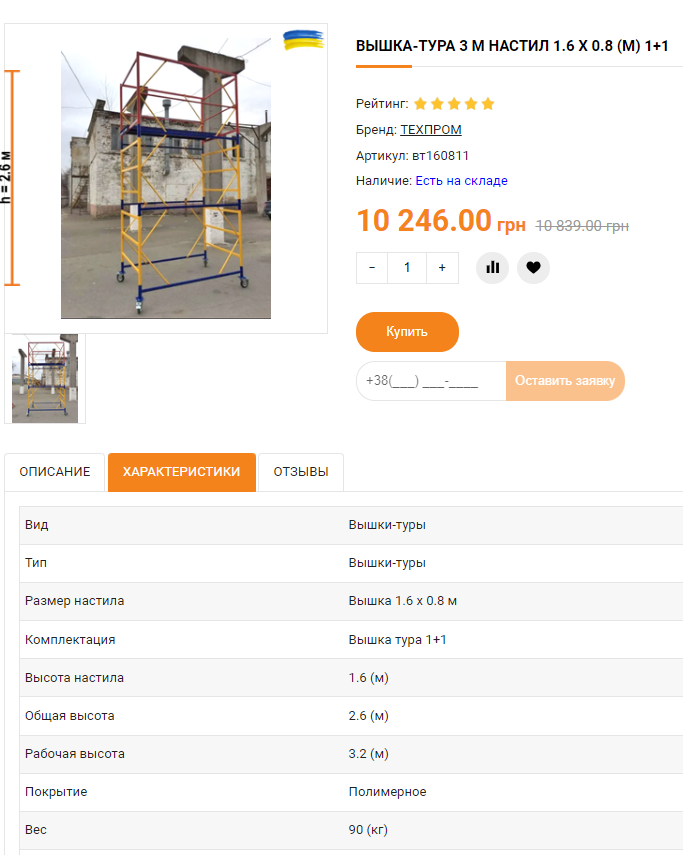
Task: Open the ОПИСАНИЕ tab
Action: [55, 472]
